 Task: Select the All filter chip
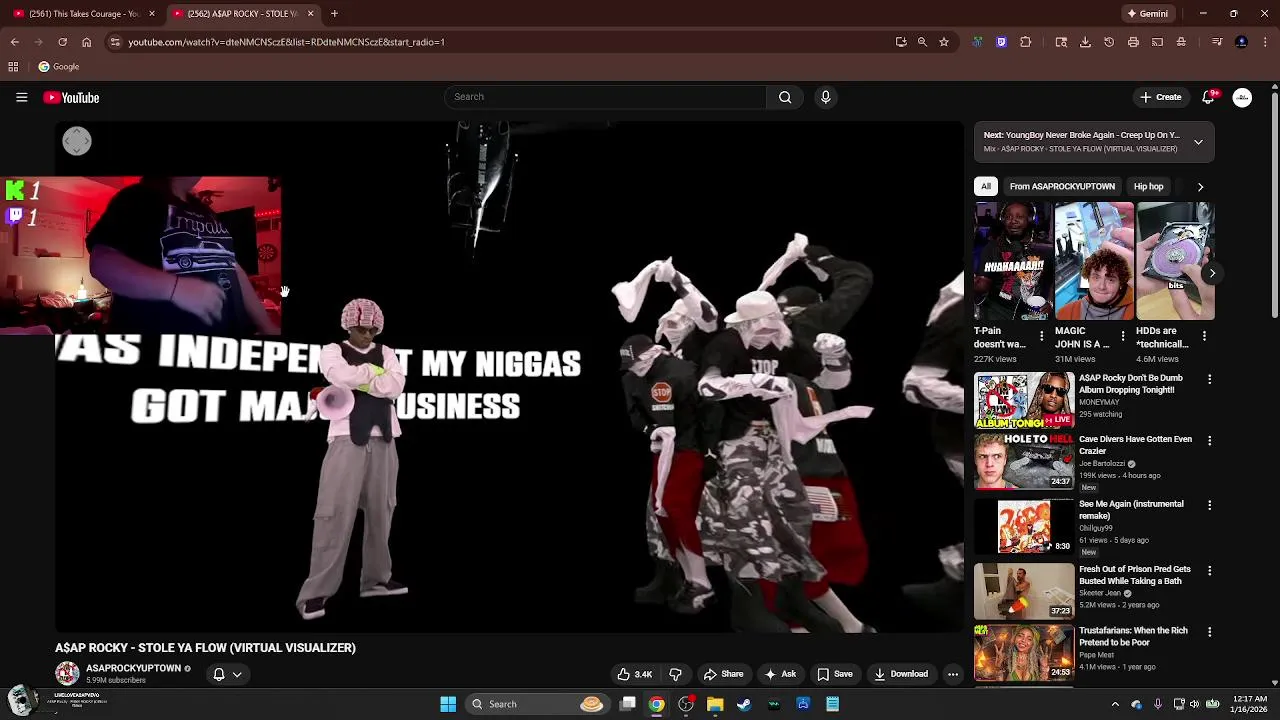(x=986, y=186)
